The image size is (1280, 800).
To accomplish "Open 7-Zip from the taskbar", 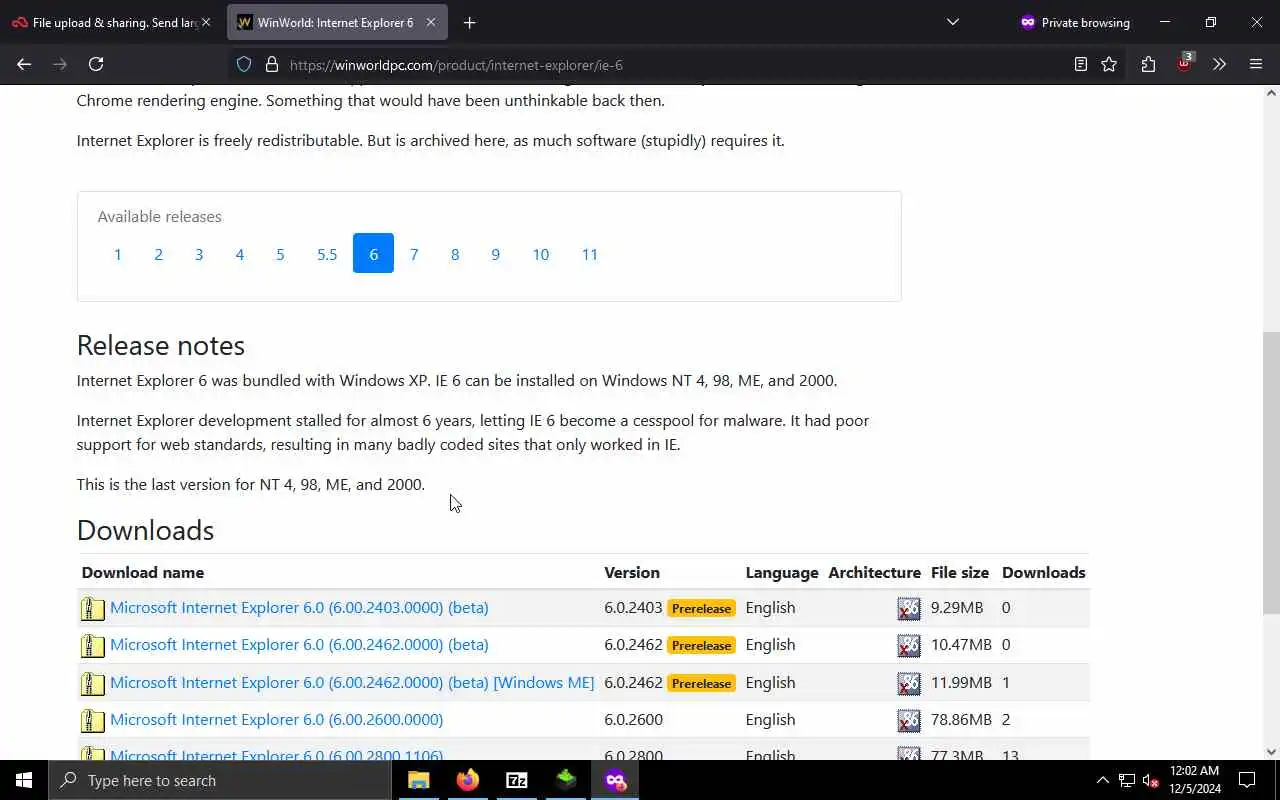I will (x=517, y=780).
